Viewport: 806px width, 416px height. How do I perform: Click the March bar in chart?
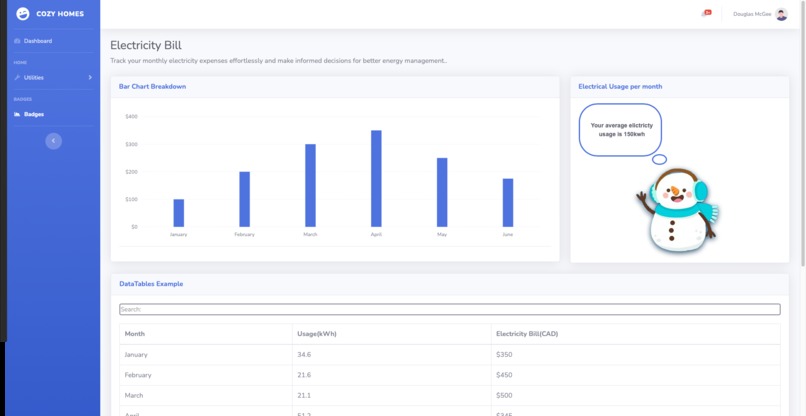310,185
